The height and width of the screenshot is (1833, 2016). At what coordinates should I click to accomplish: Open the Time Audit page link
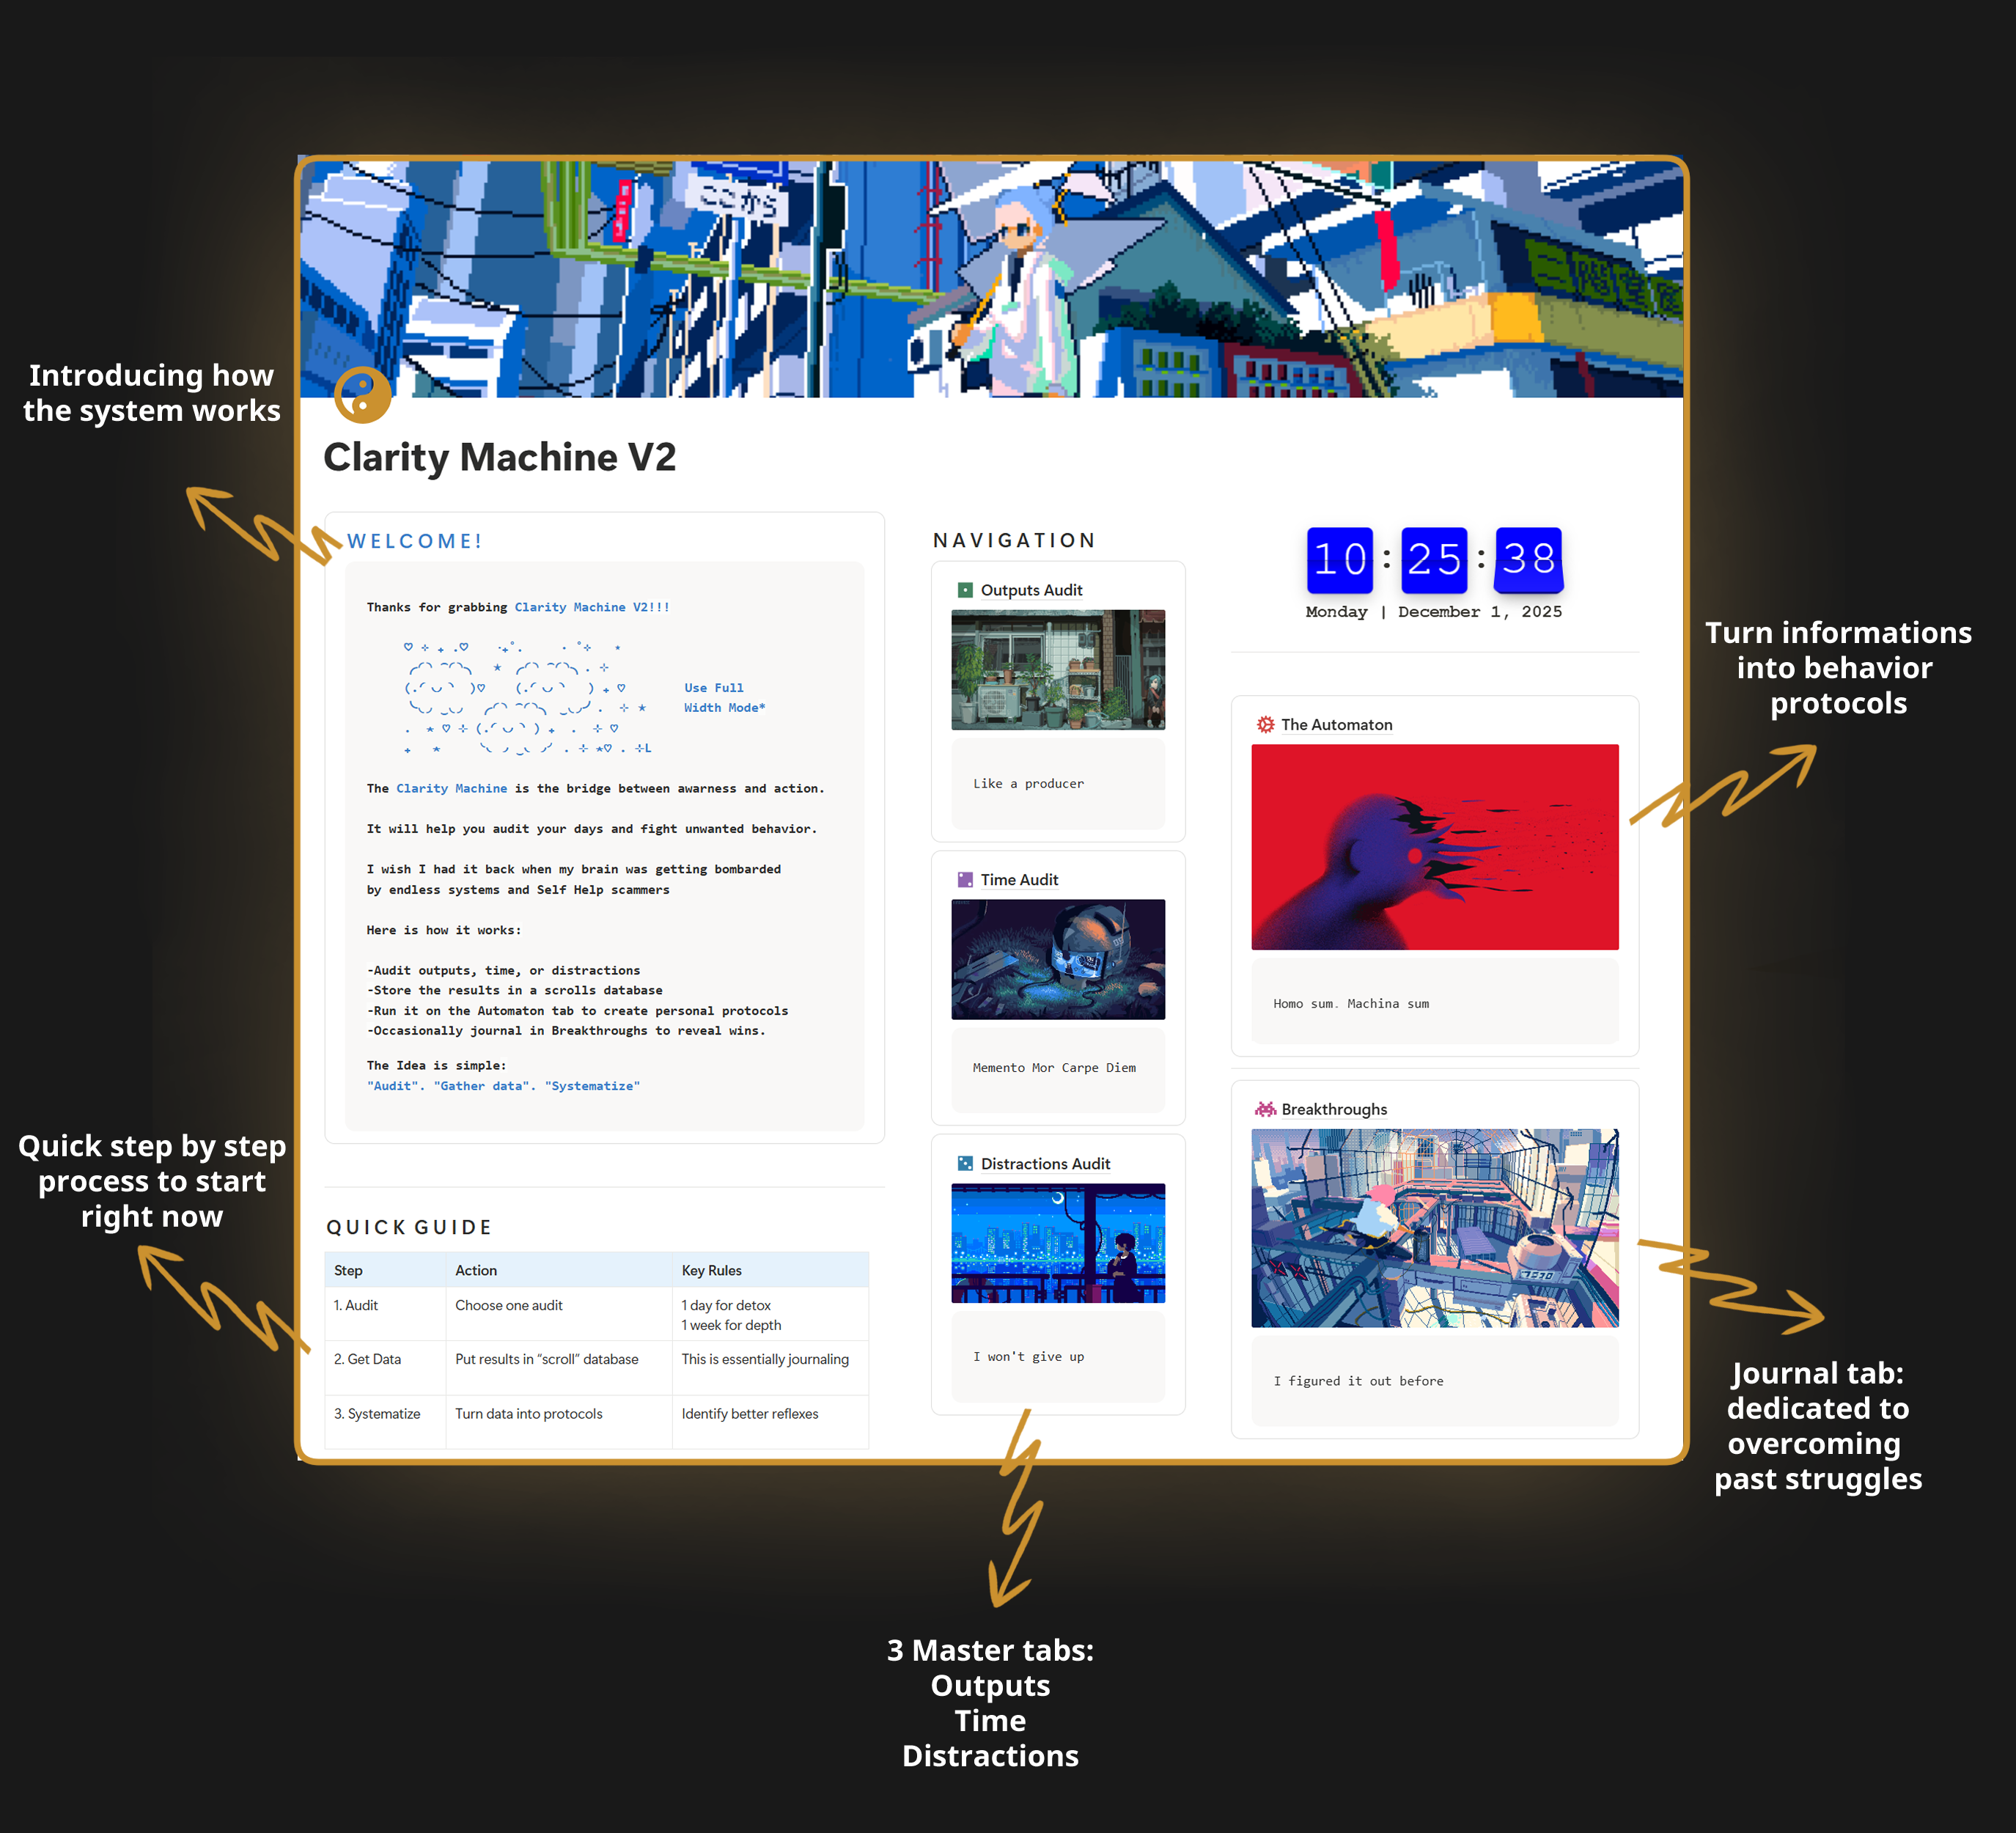point(1019,880)
